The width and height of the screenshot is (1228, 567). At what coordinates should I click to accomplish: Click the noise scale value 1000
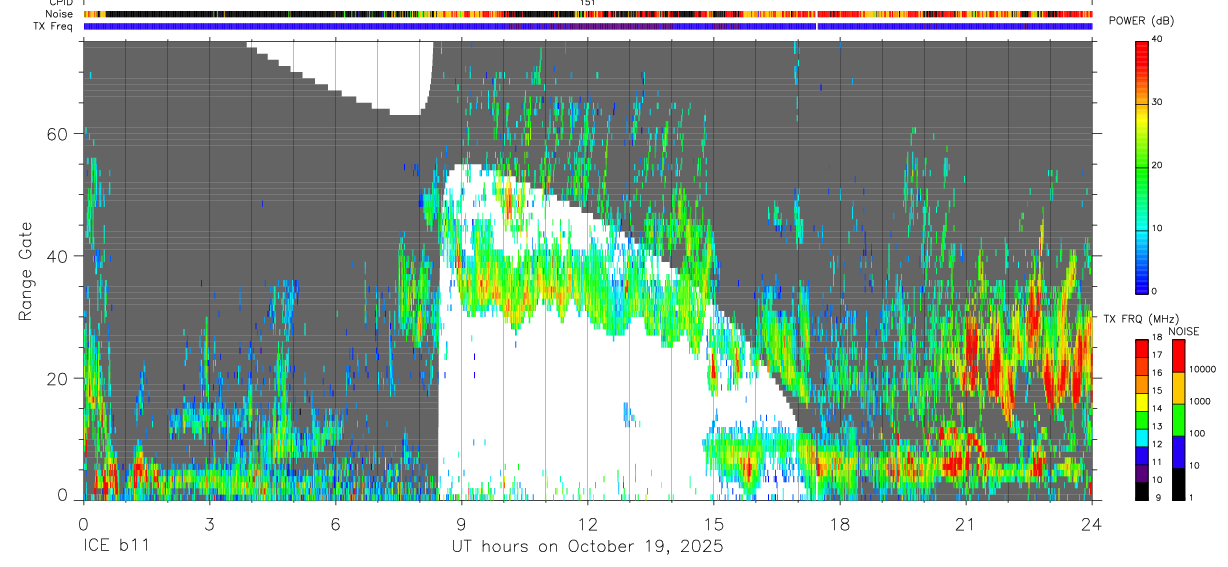[1199, 401]
